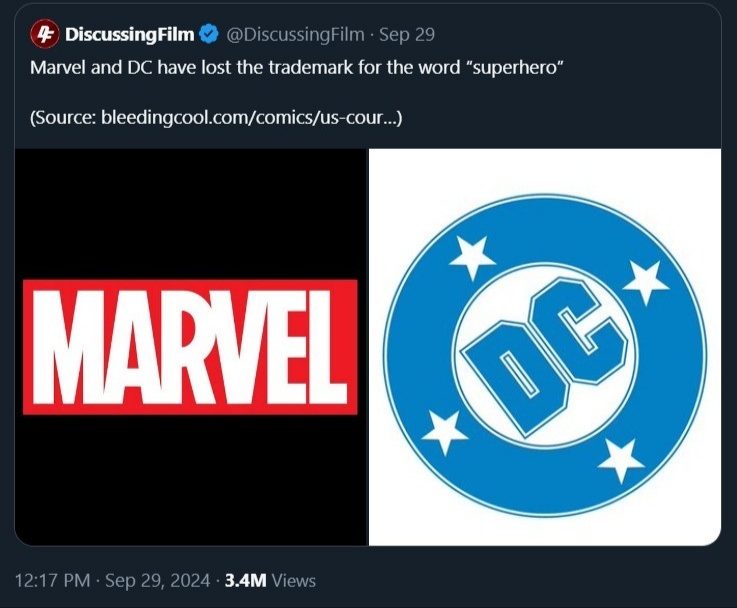
Task: Click the @DiscussingFilm handle
Action: (296, 35)
